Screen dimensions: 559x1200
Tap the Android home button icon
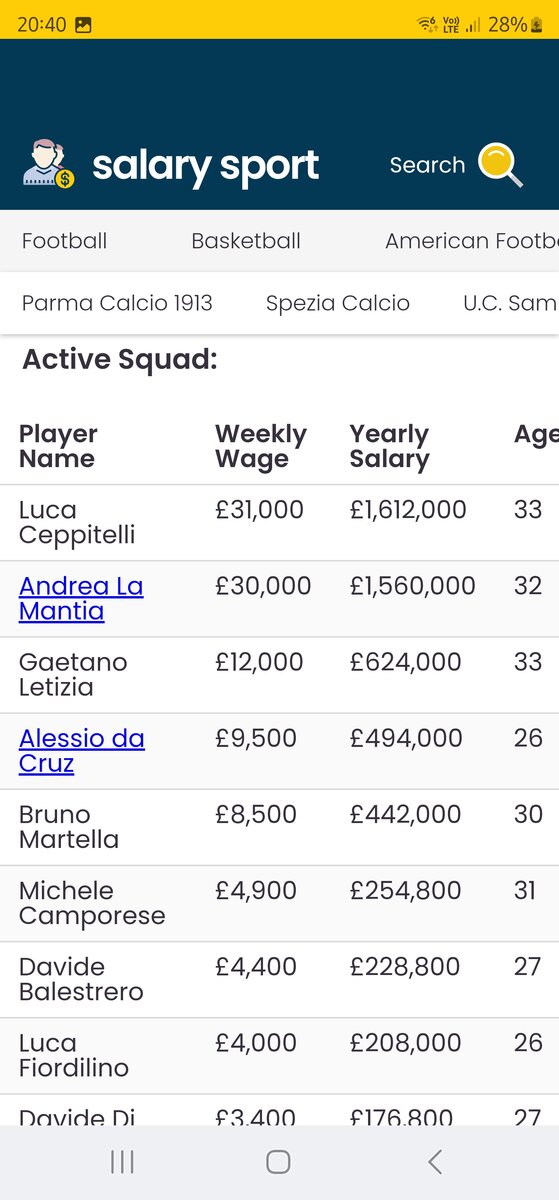[278, 1161]
